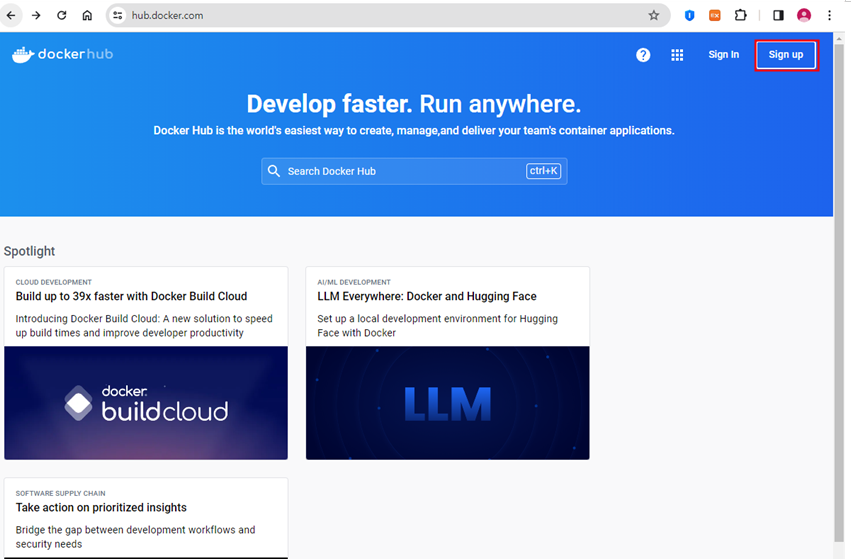Image resolution: width=851 pixels, height=559 pixels.
Task: Open the Docker apps grid menu
Action: click(x=677, y=55)
